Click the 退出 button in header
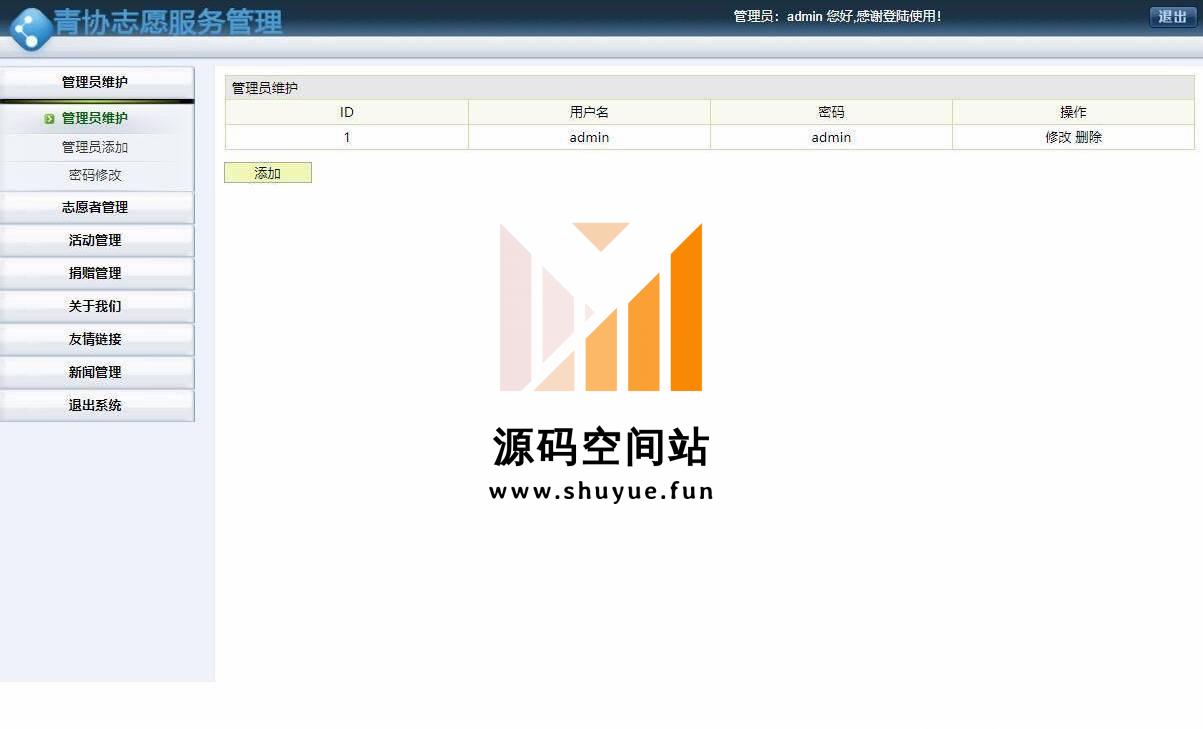 (x=1172, y=17)
